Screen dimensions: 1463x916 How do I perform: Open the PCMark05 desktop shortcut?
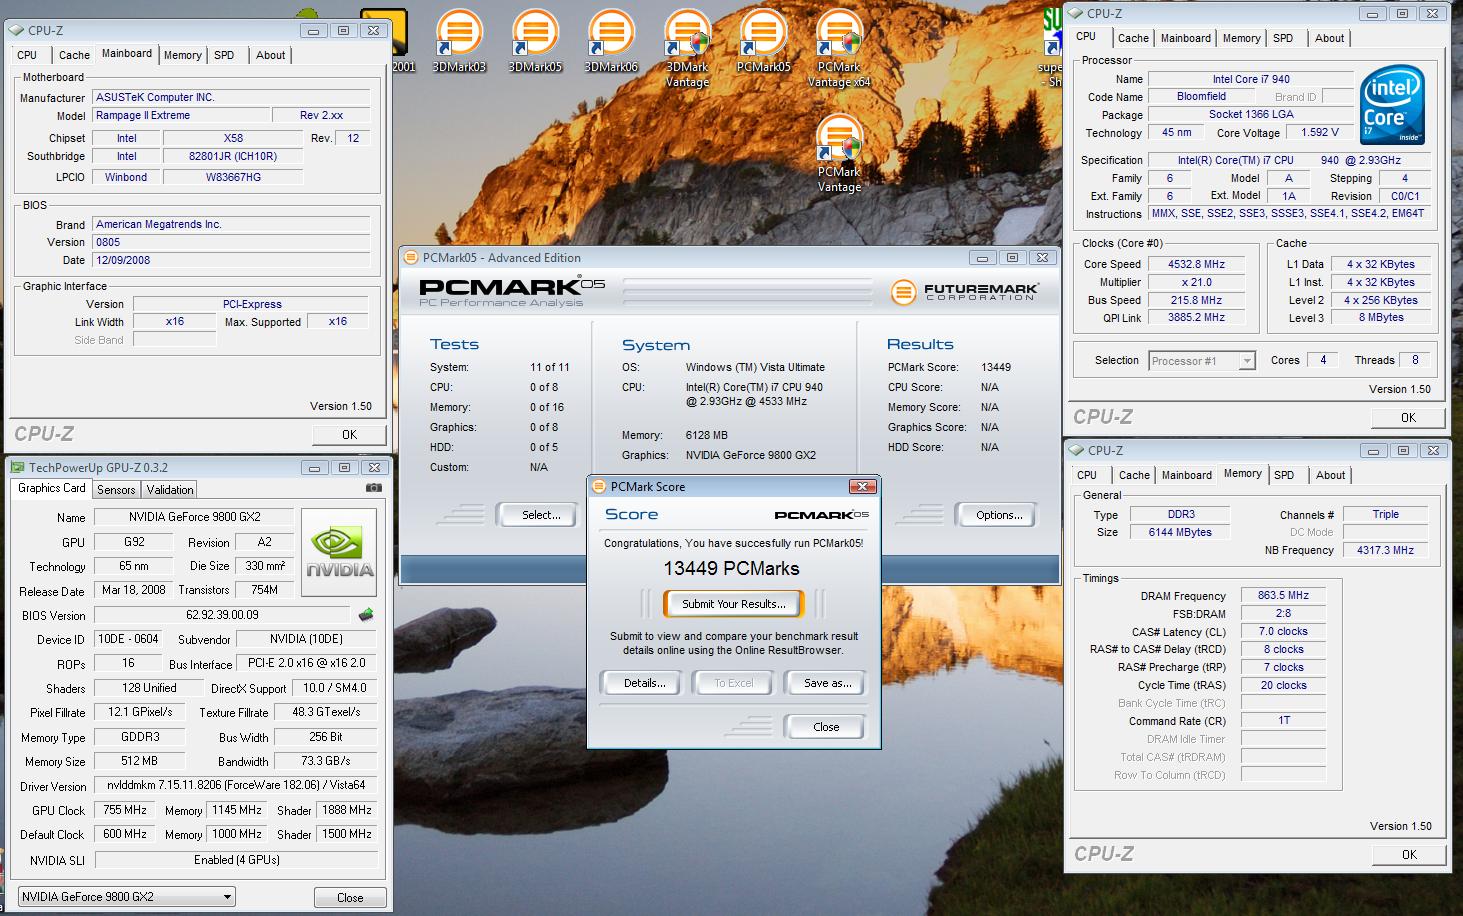point(763,41)
